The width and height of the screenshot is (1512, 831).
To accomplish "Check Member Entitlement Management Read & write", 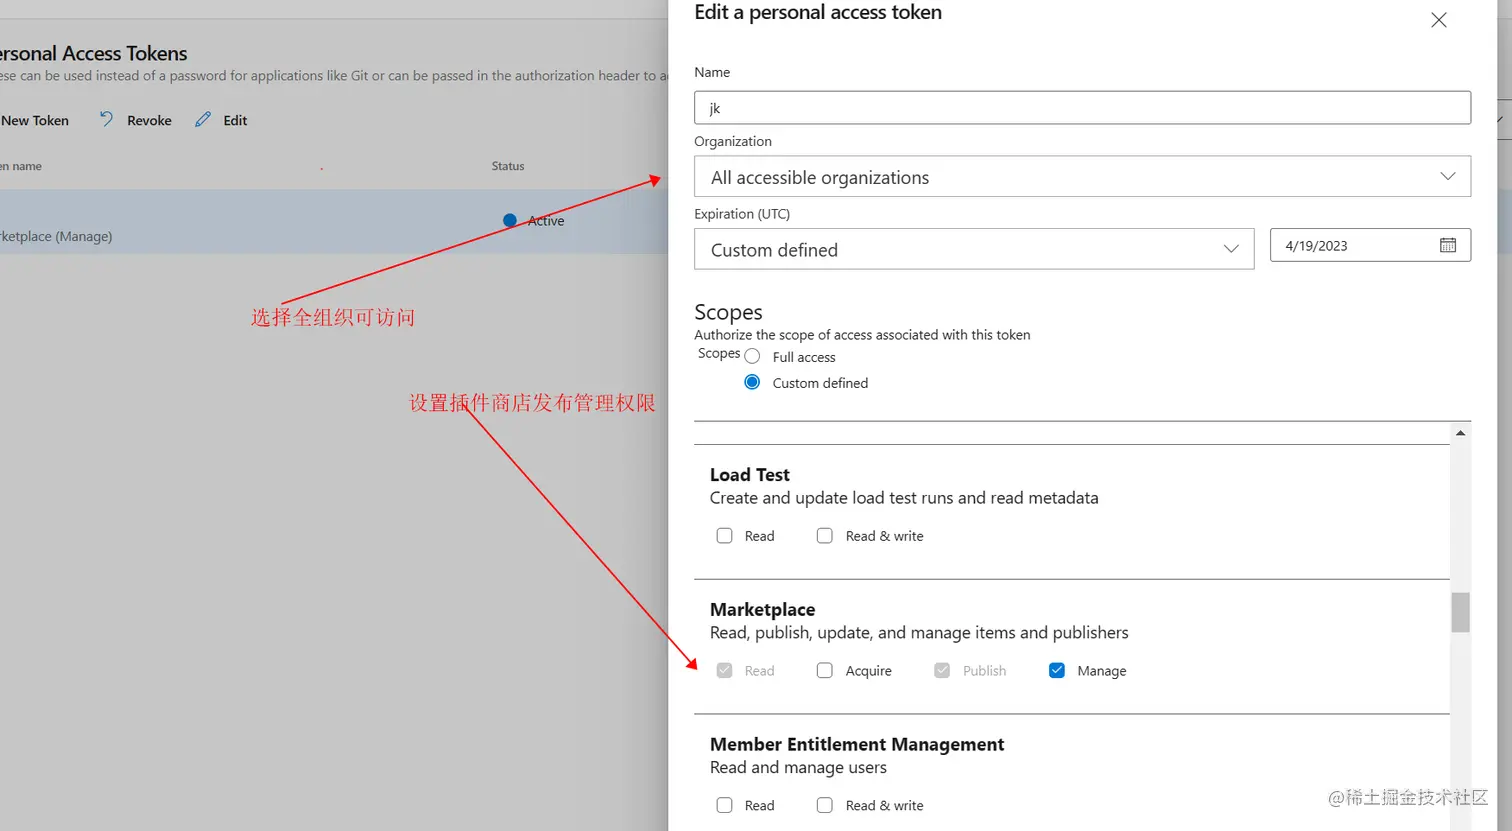I will tap(824, 805).
